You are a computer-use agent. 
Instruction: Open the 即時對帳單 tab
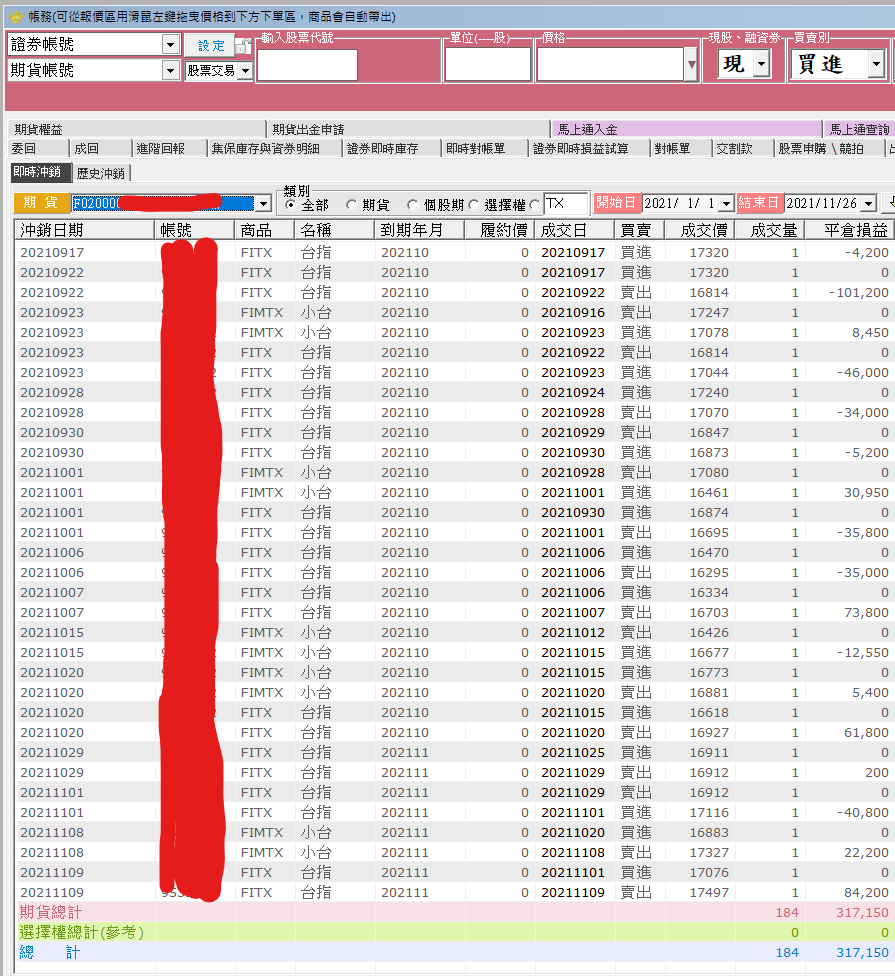coord(484,148)
